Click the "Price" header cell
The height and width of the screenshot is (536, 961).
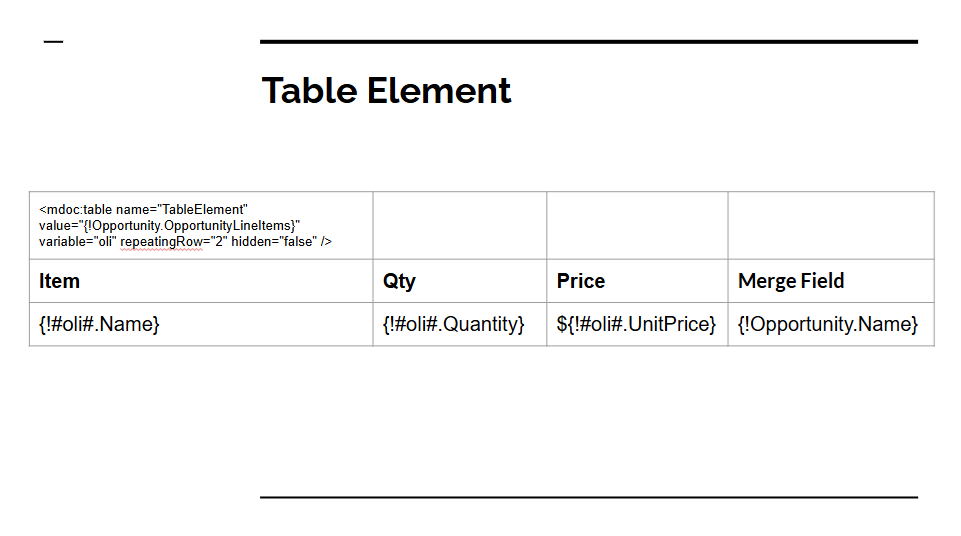(x=581, y=281)
